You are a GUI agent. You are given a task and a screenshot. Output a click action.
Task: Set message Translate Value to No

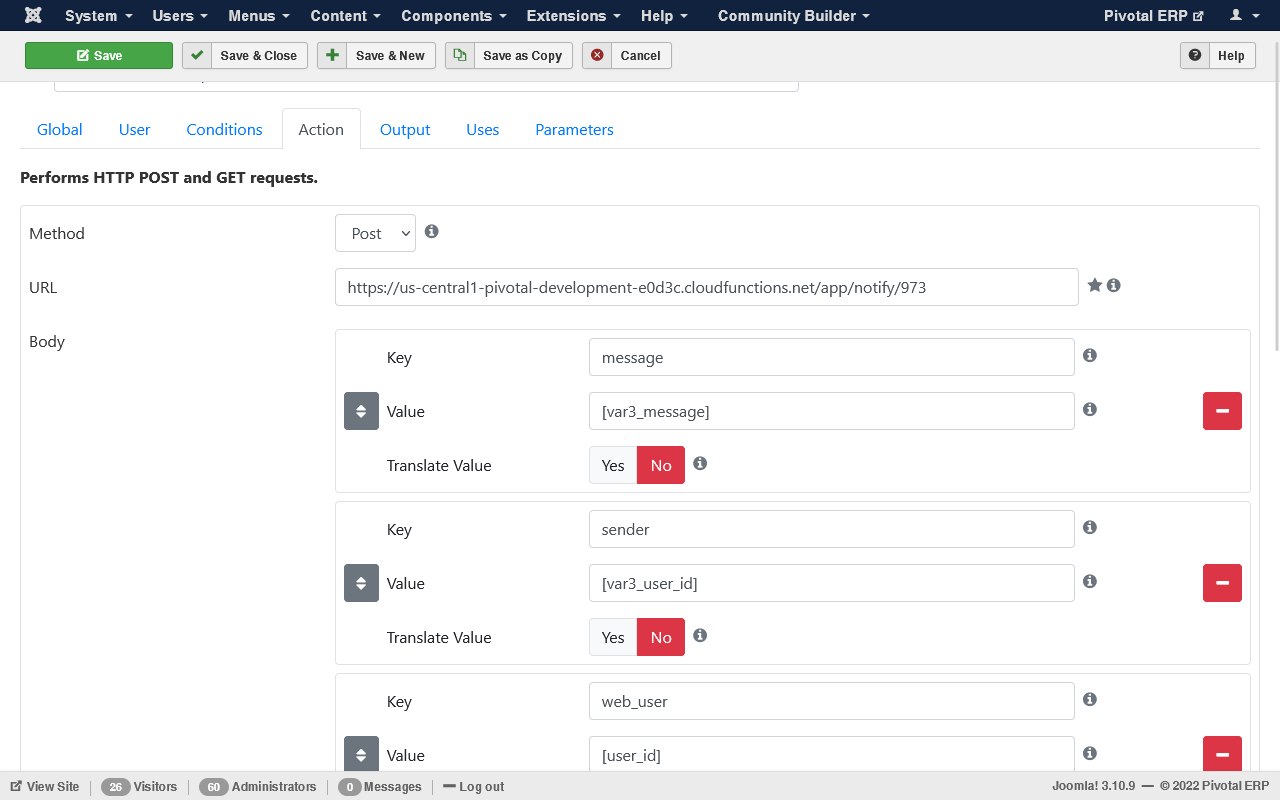pos(661,465)
